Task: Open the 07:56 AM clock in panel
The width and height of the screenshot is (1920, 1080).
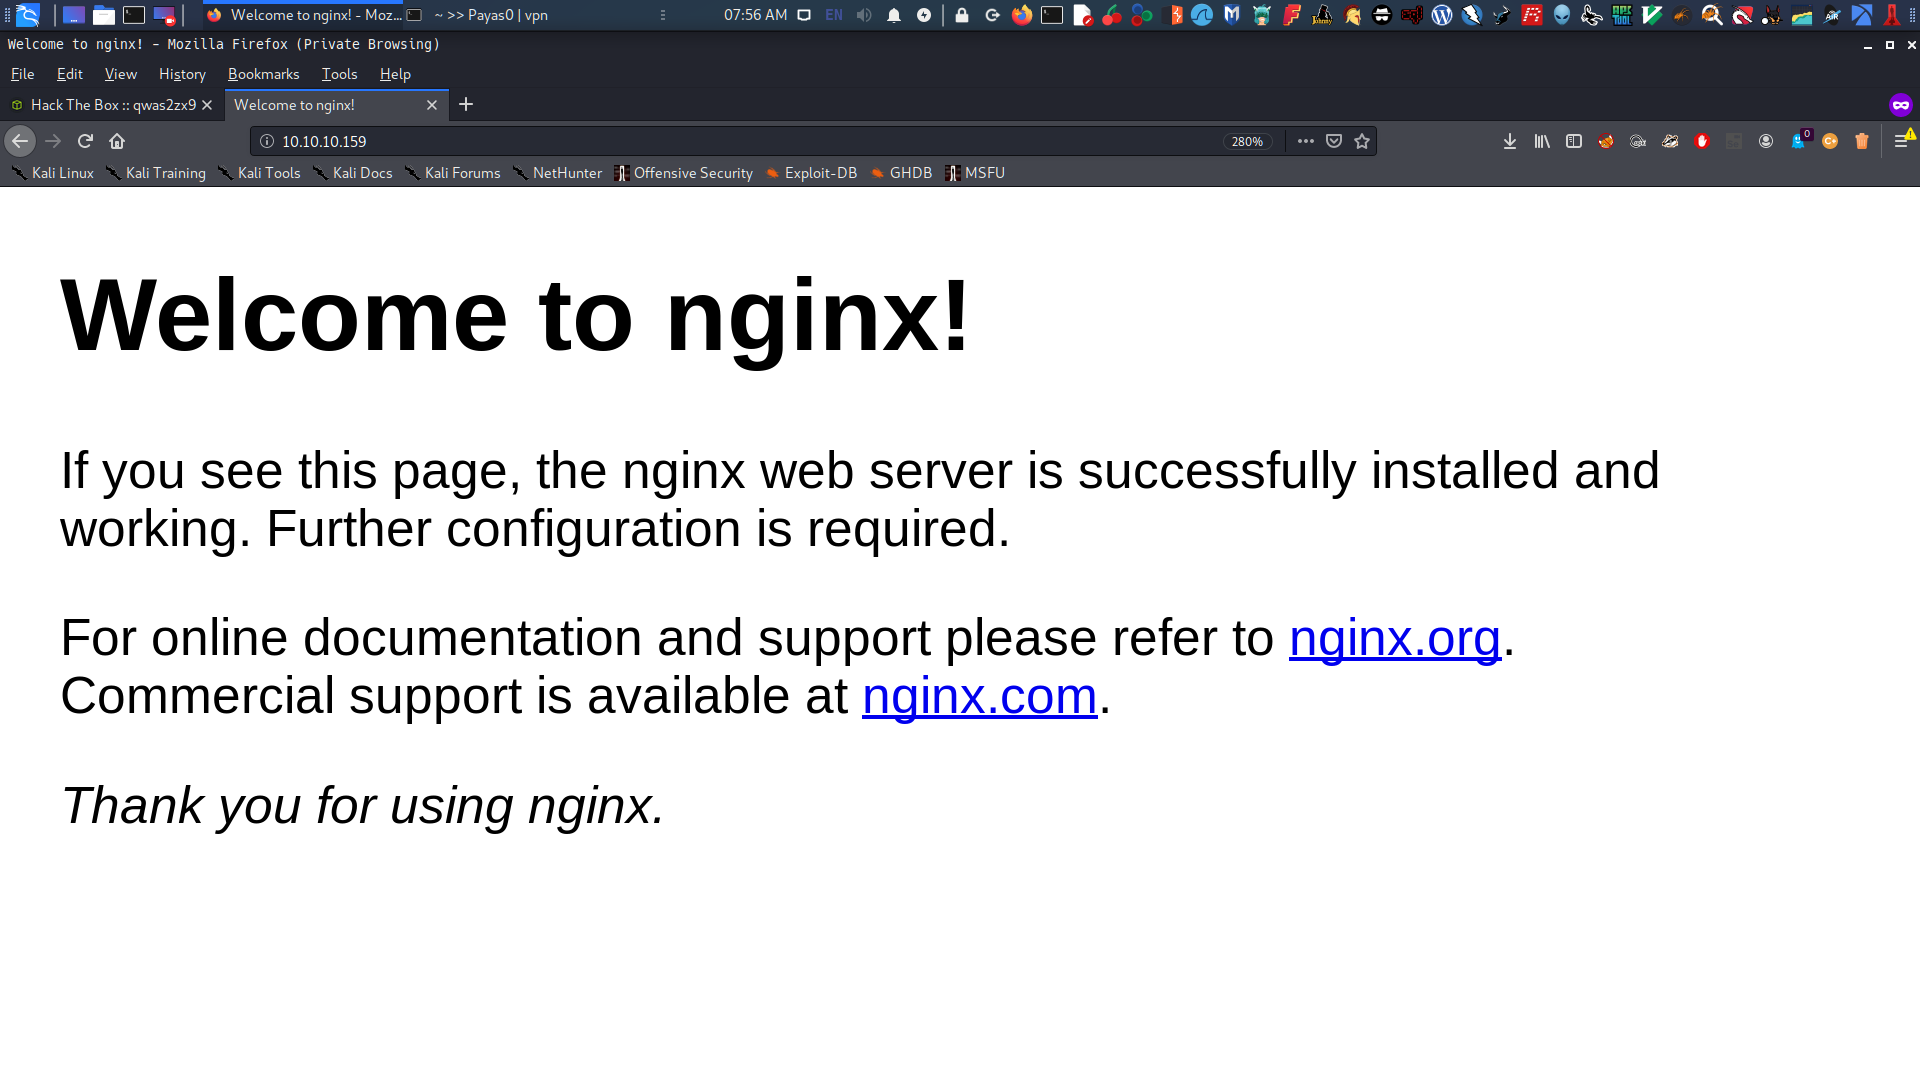Action: tap(755, 15)
